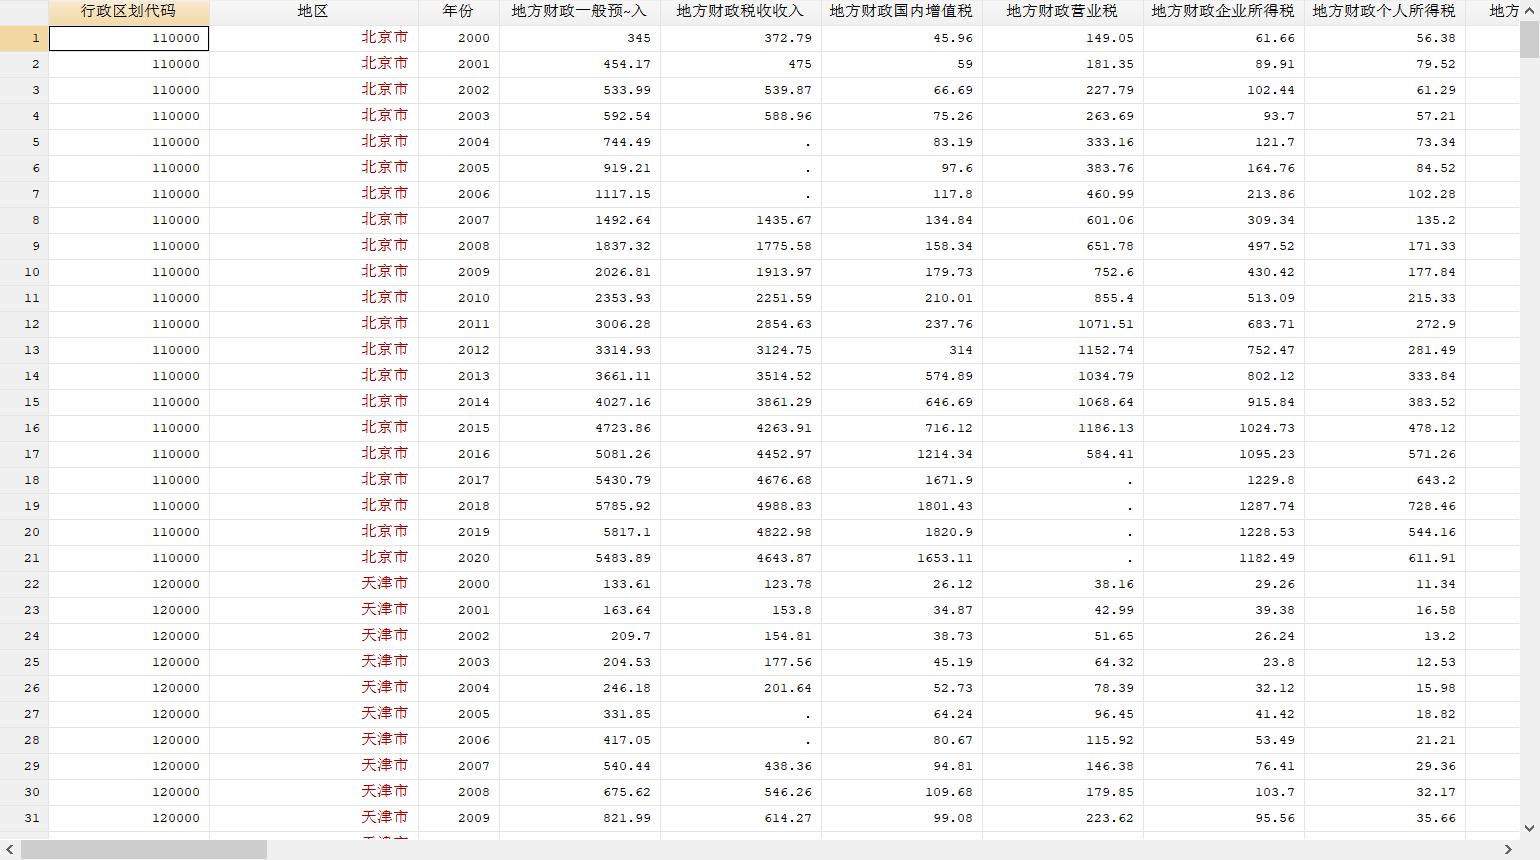Select row number 17 header
The height and width of the screenshot is (860, 1540).
(x=24, y=454)
